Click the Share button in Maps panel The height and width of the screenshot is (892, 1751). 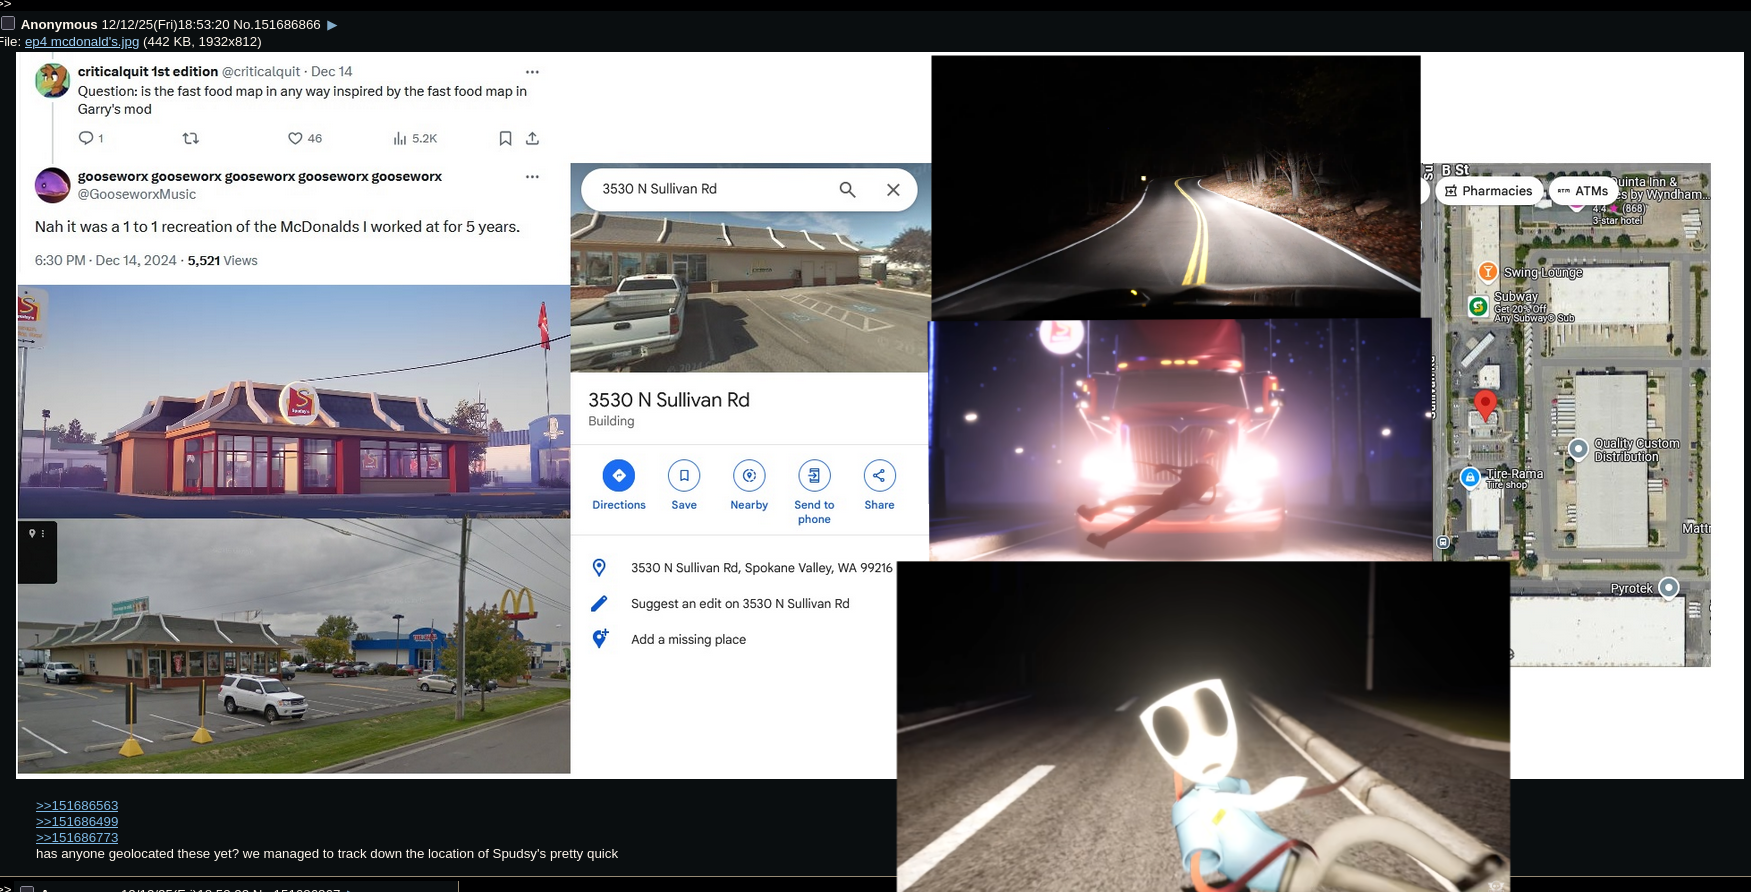tap(879, 485)
